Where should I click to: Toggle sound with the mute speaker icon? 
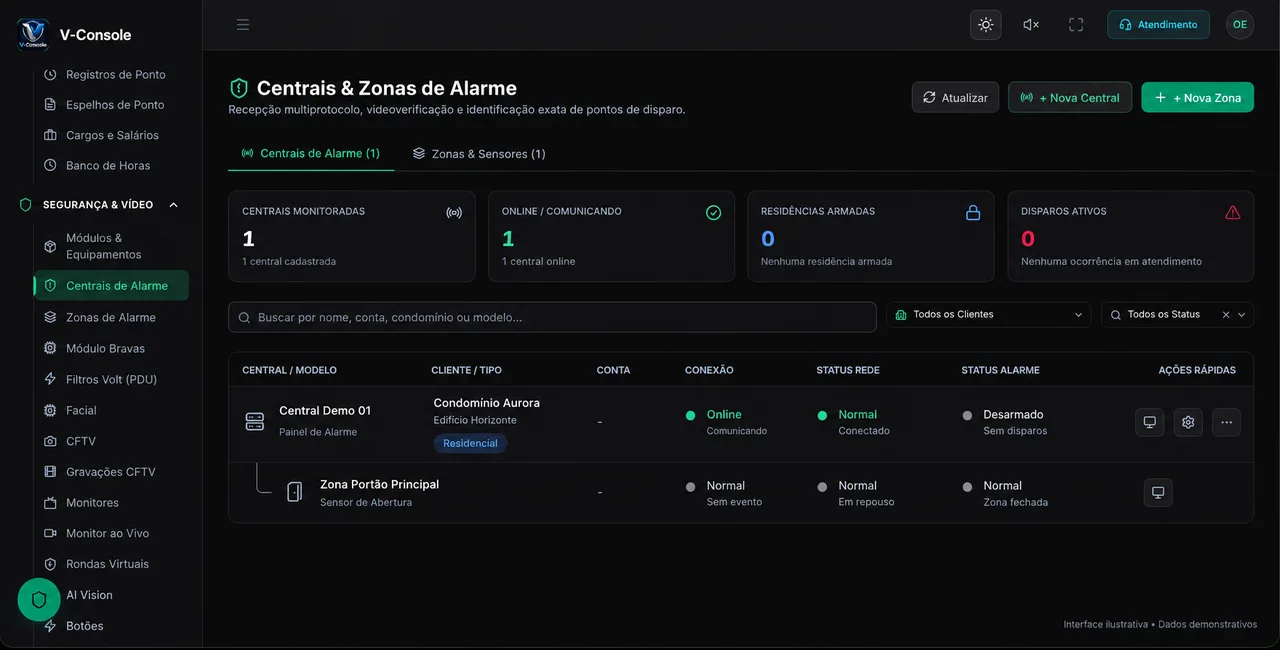point(1031,25)
